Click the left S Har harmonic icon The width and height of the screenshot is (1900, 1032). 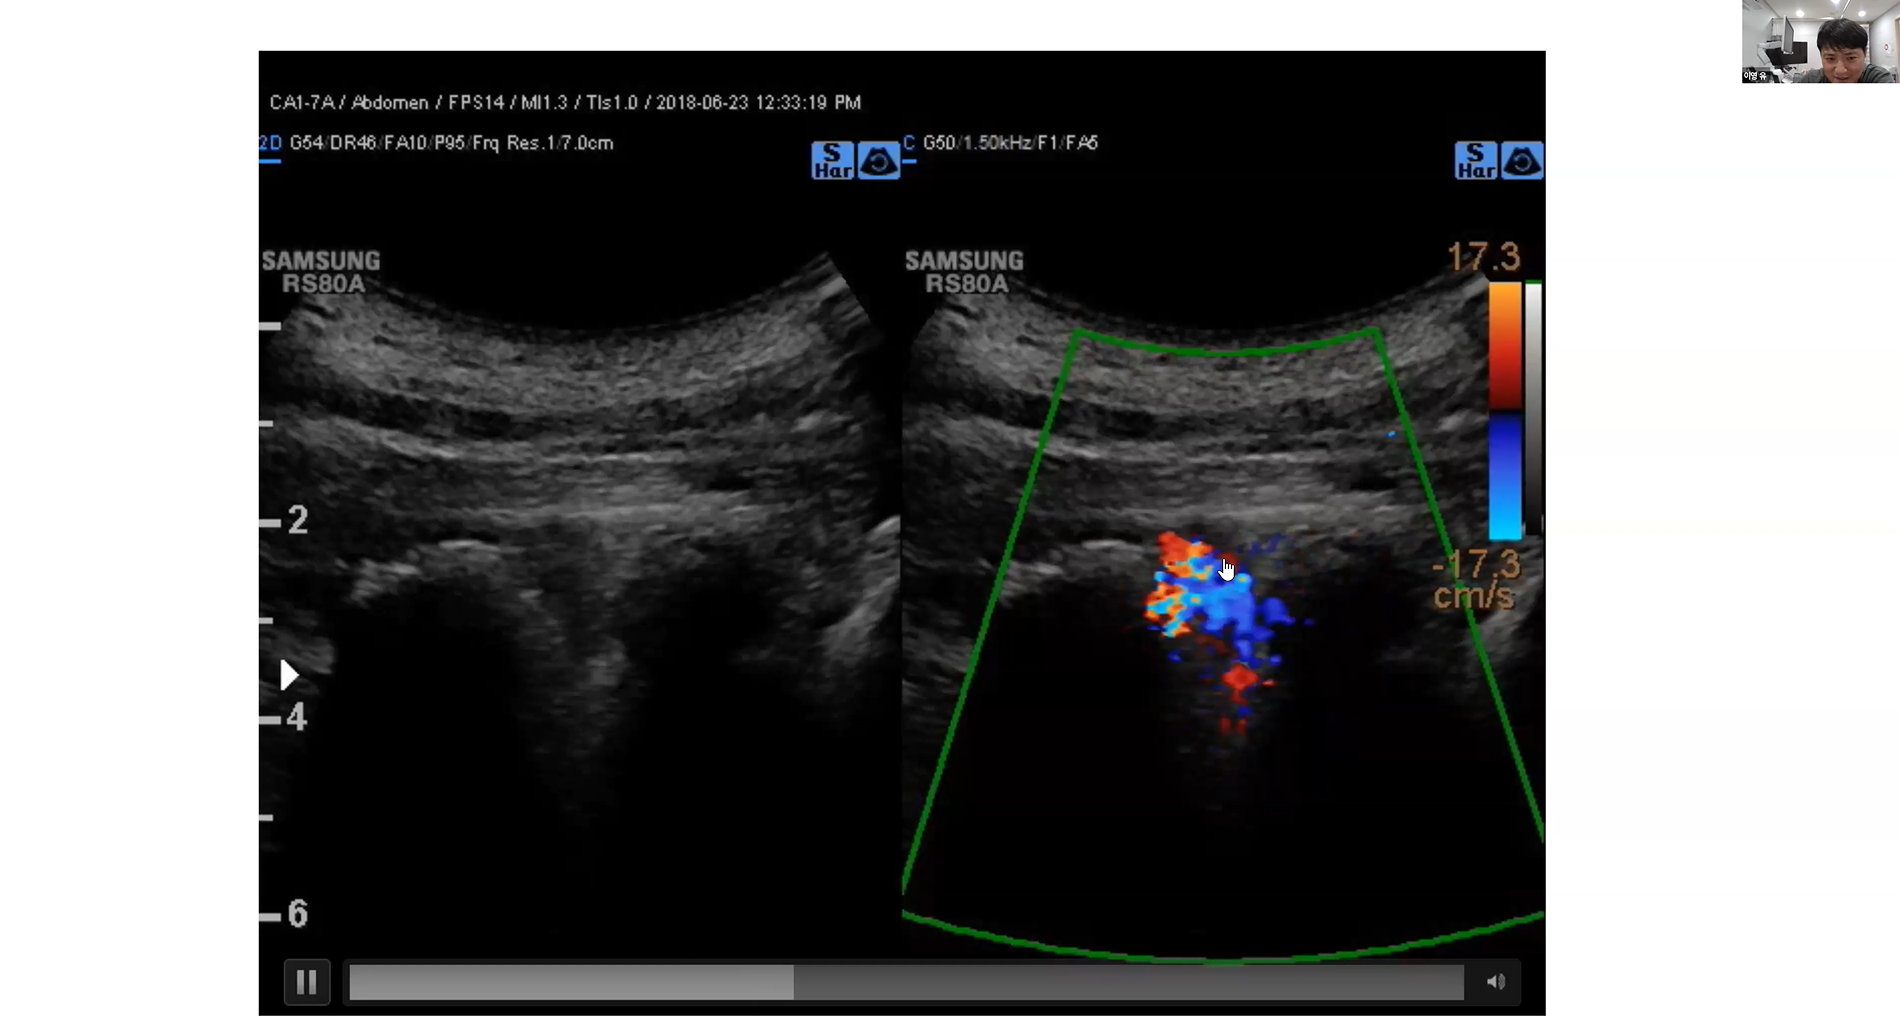[832, 160]
